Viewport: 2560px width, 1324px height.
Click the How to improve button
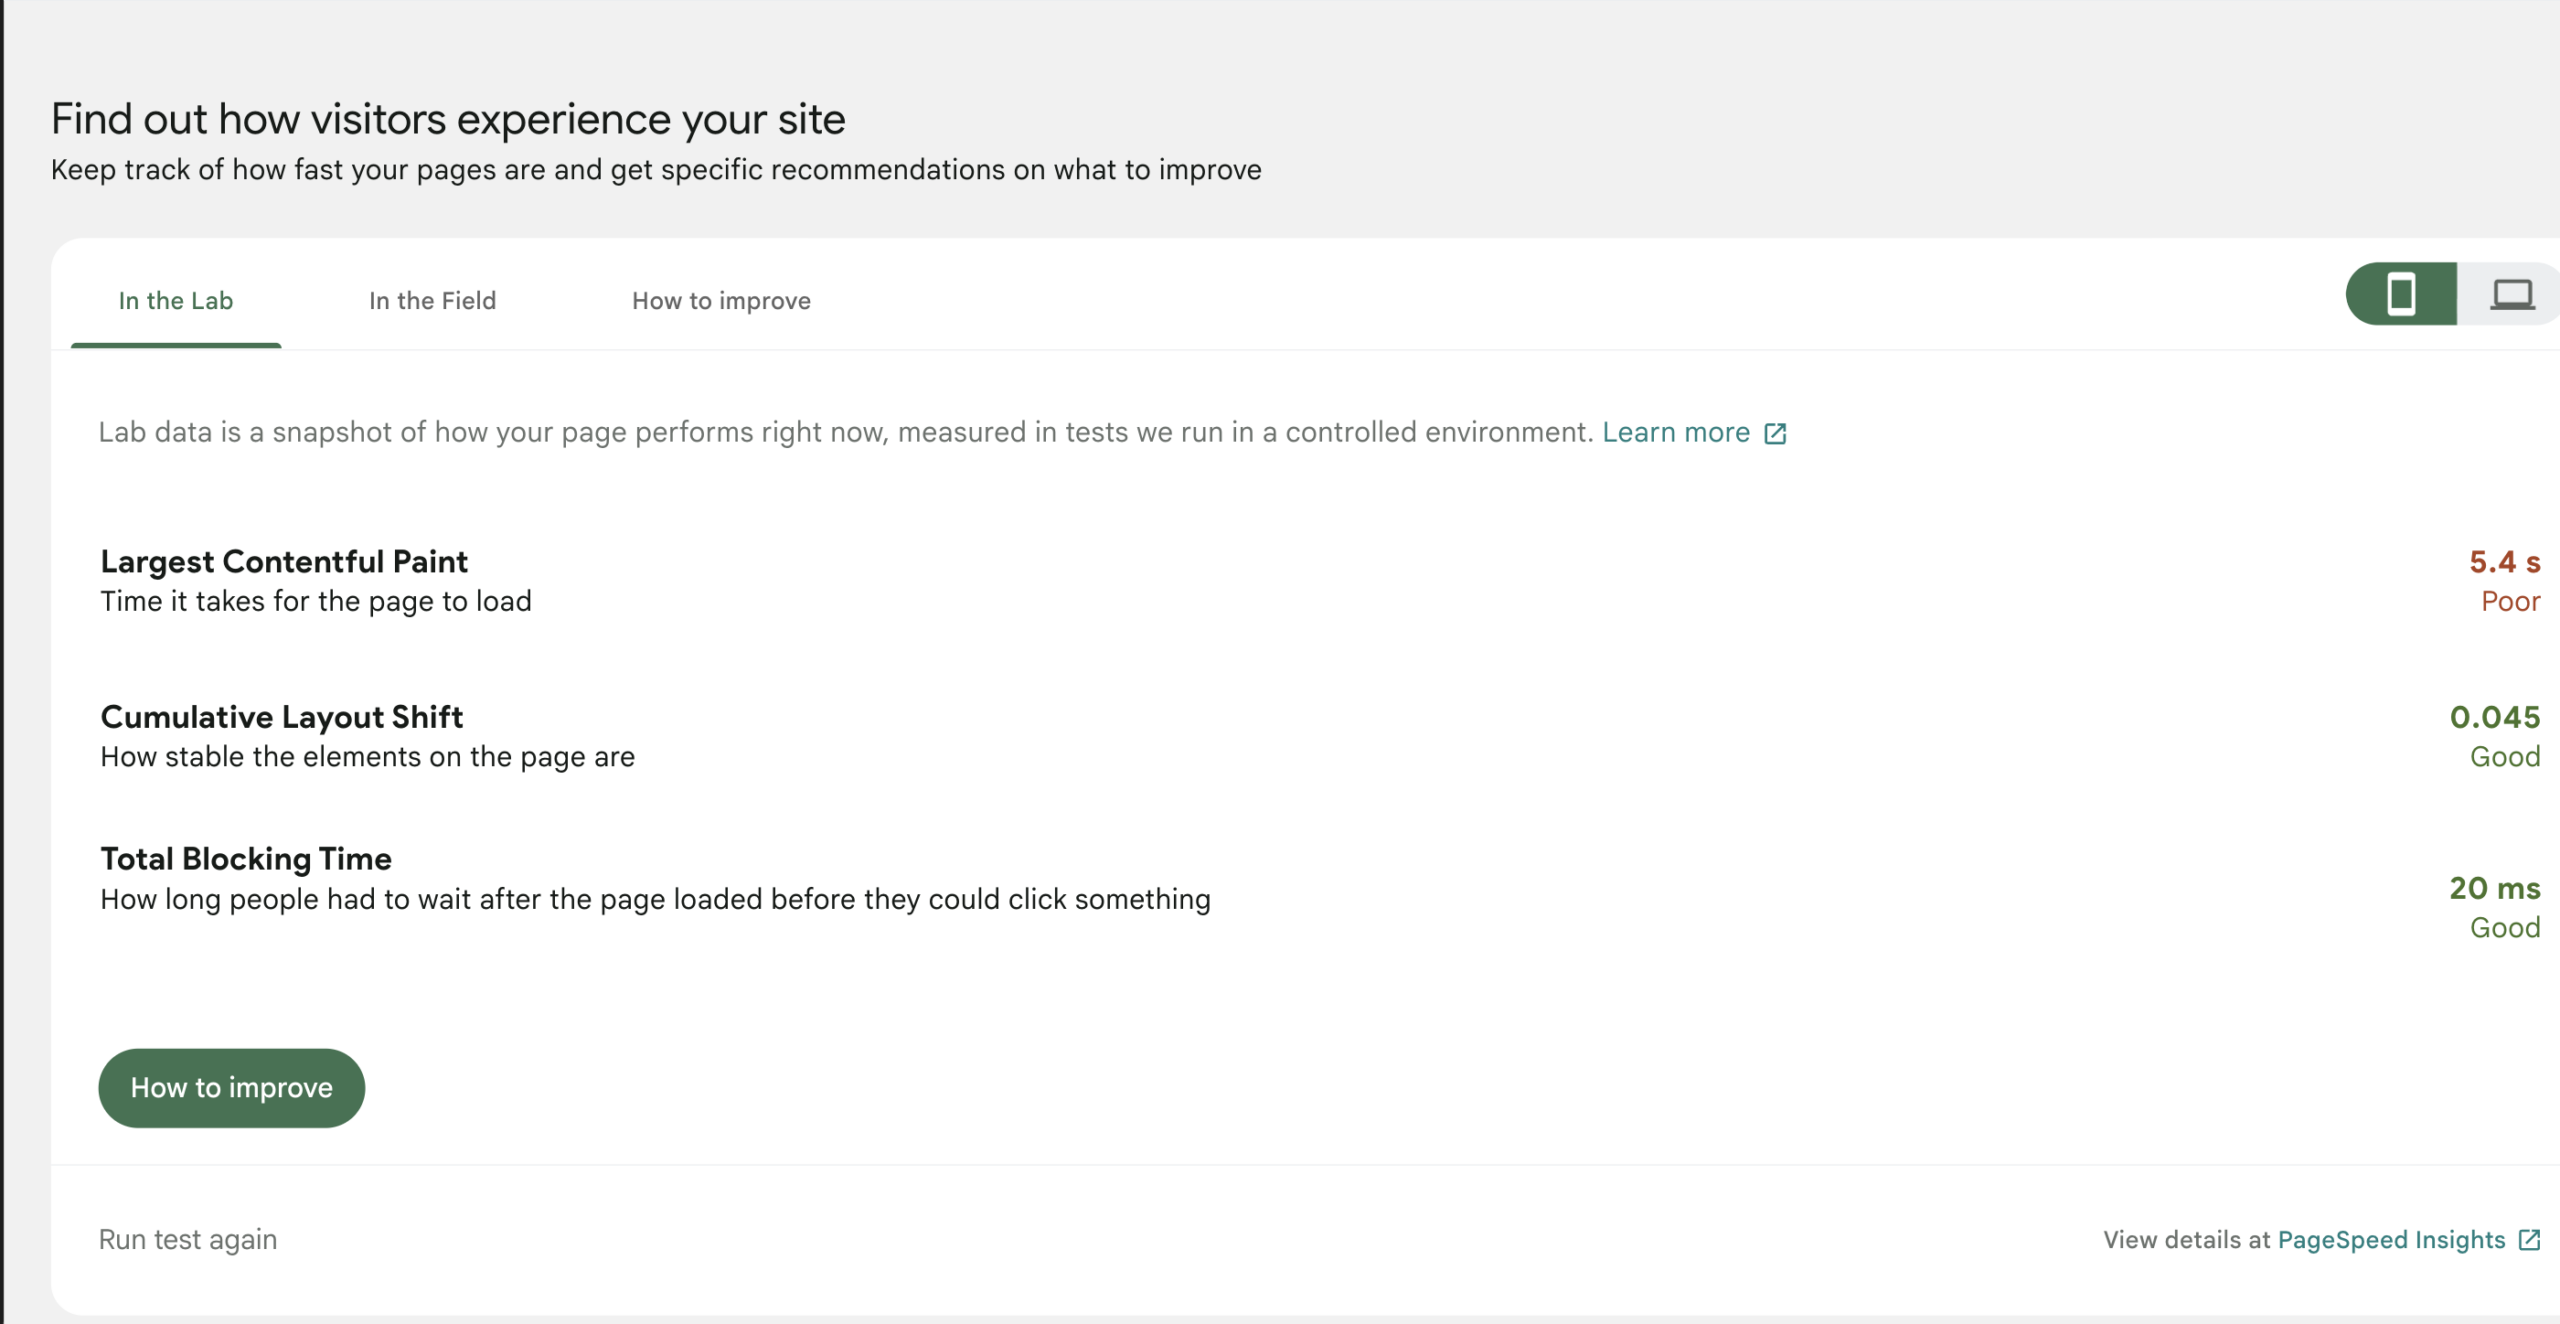pyautogui.click(x=231, y=1088)
